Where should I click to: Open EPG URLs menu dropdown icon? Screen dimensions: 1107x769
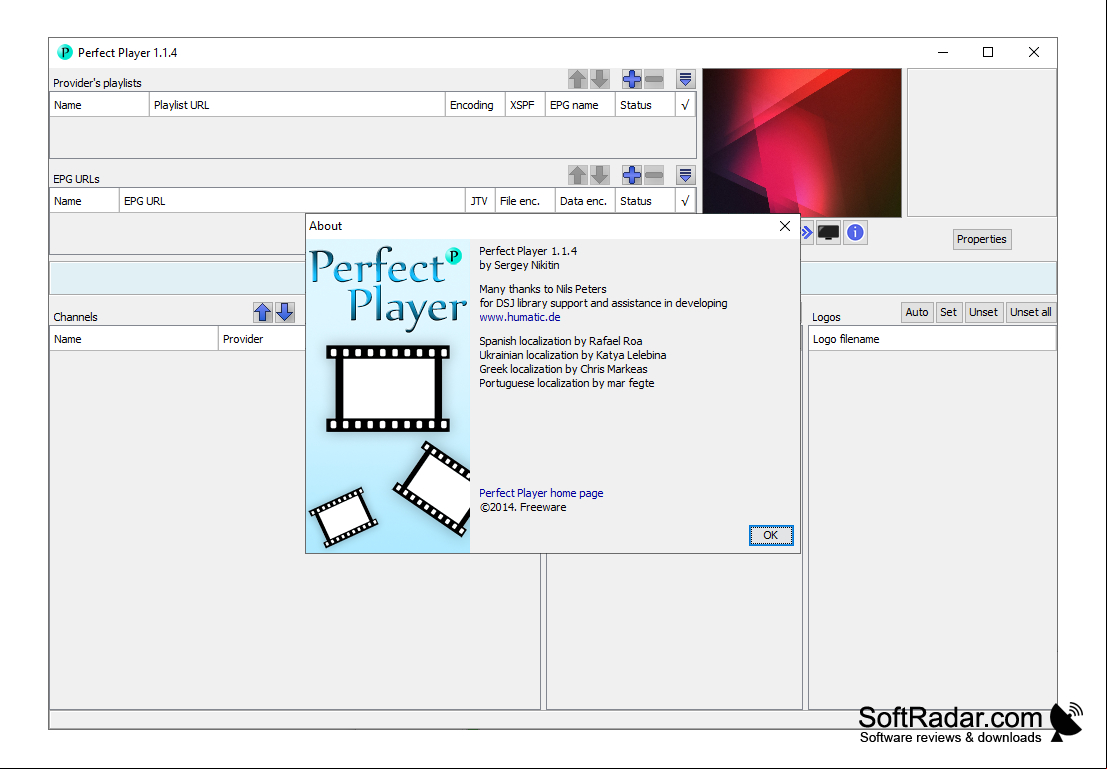(686, 175)
